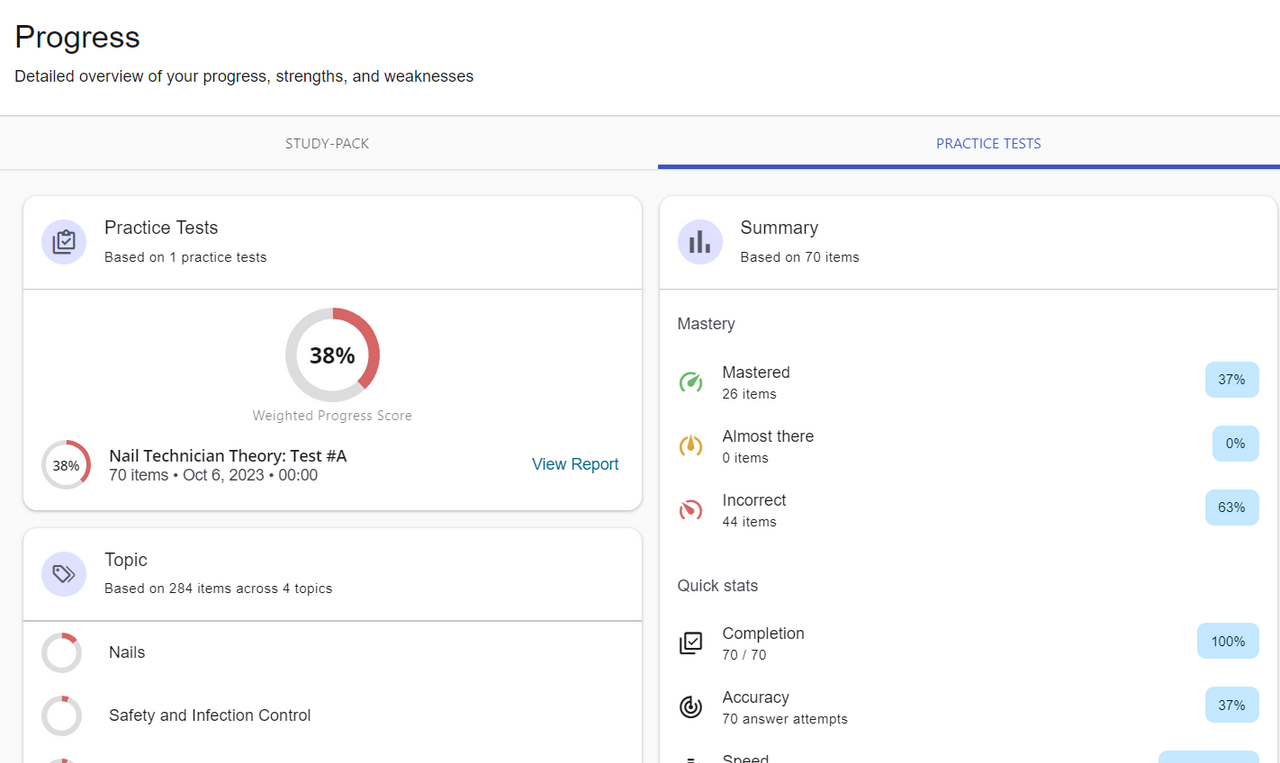1280x763 pixels.
Task: Click the small 38% test progress circle
Action: pos(66,465)
